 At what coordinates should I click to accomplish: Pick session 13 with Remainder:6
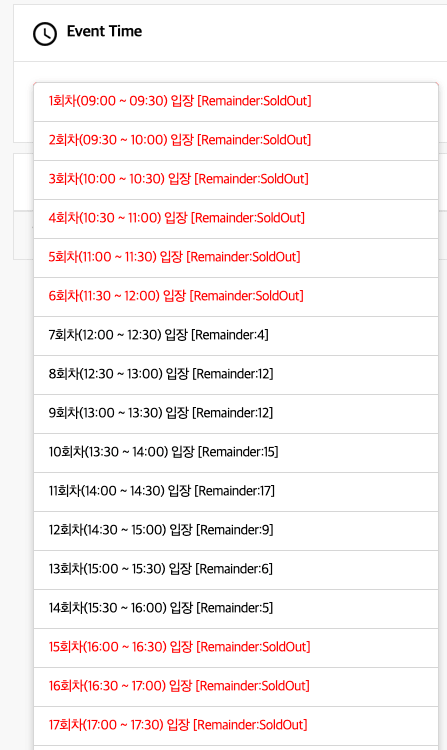pos(236,570)
